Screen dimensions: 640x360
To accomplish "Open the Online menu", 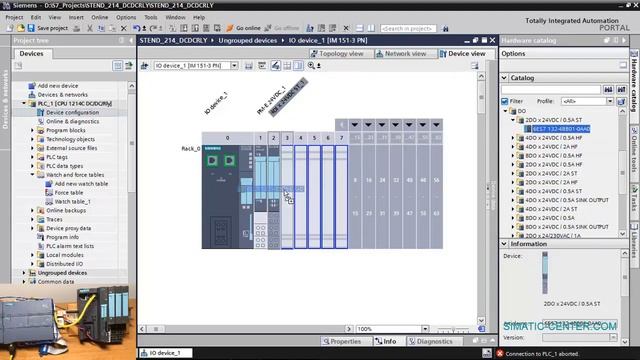I will point(100,17).
